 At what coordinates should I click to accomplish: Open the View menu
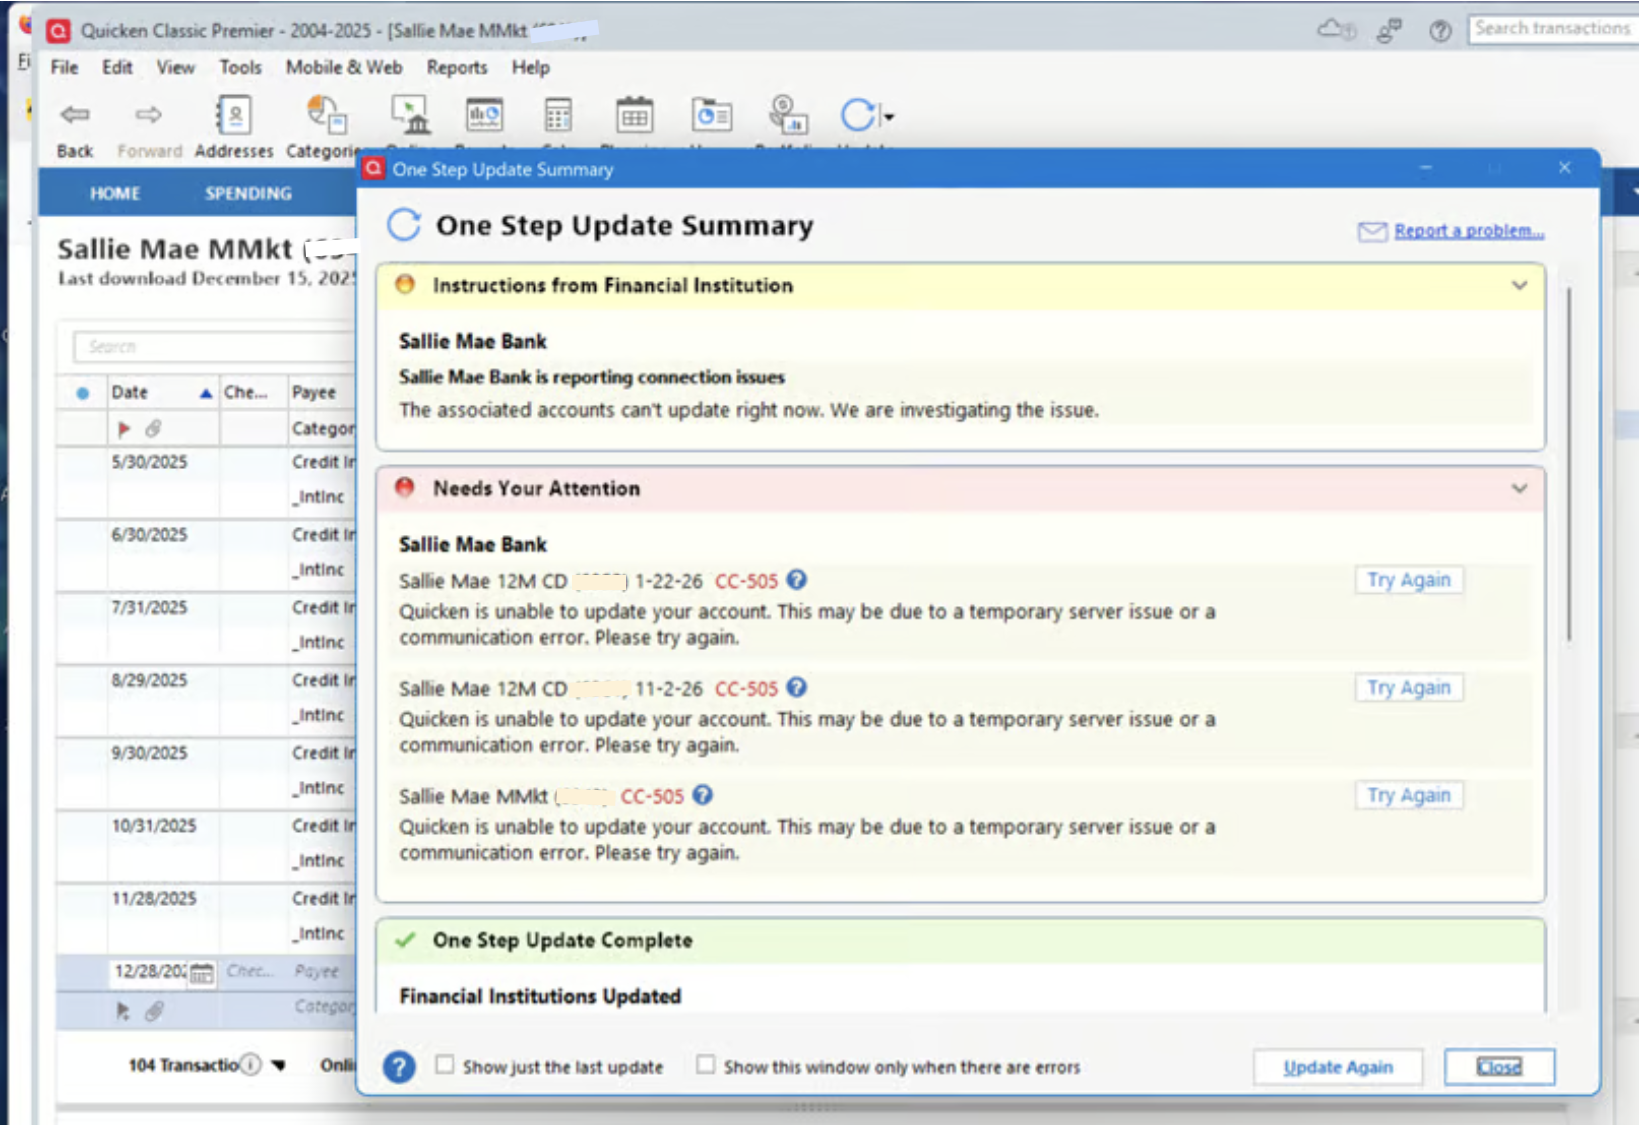point(175,67)
